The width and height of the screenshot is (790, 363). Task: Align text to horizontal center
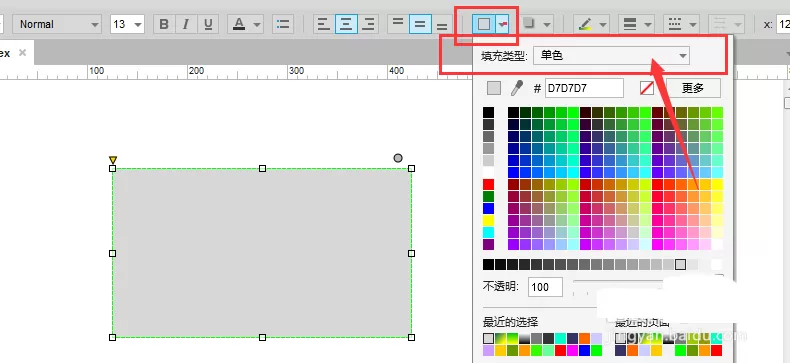coord(346,24)
